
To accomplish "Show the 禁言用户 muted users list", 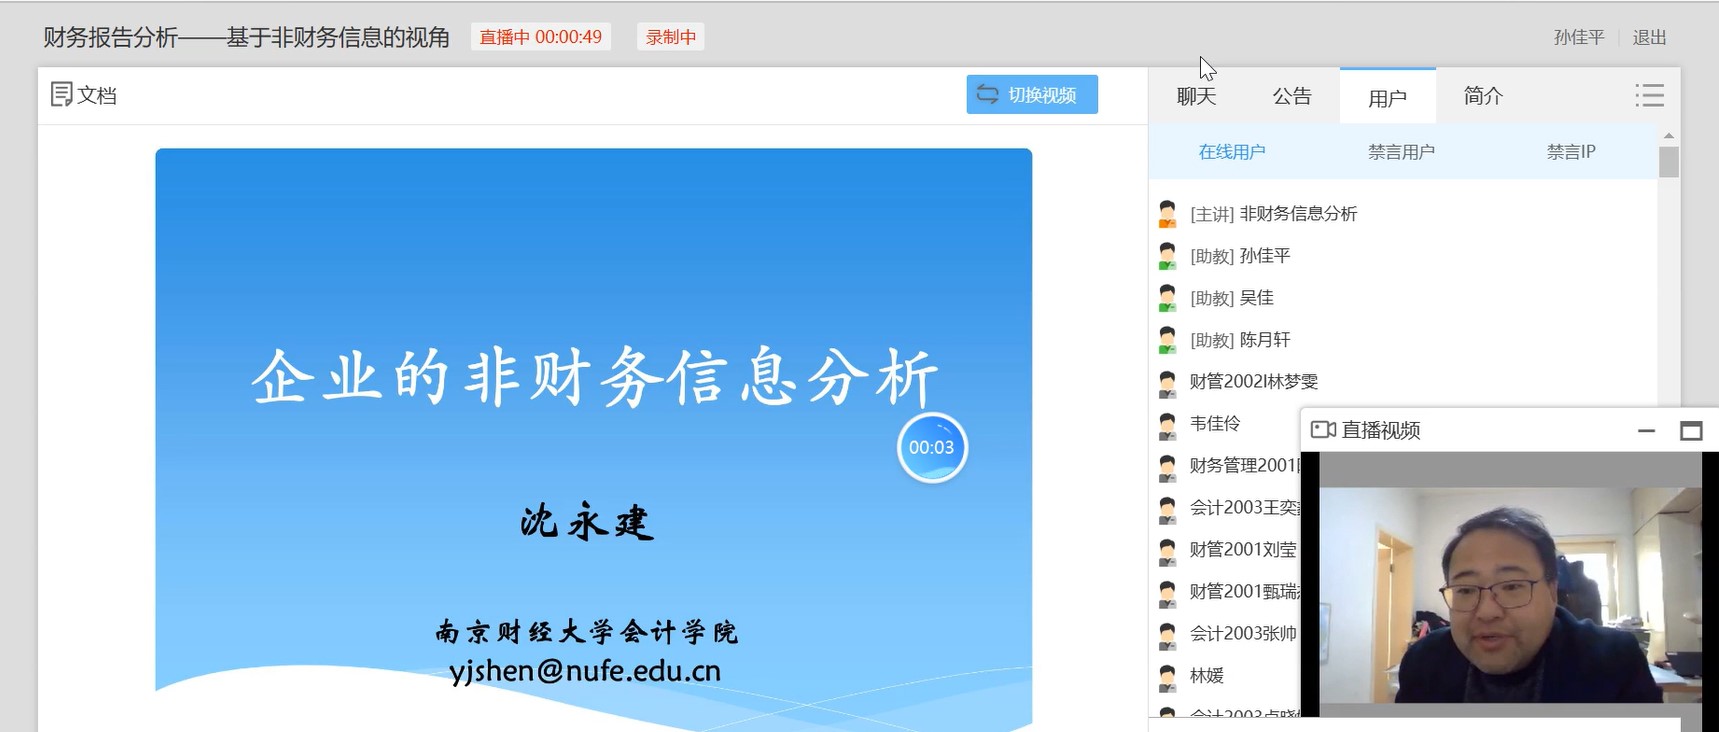I will click(x=1401, y=152).
